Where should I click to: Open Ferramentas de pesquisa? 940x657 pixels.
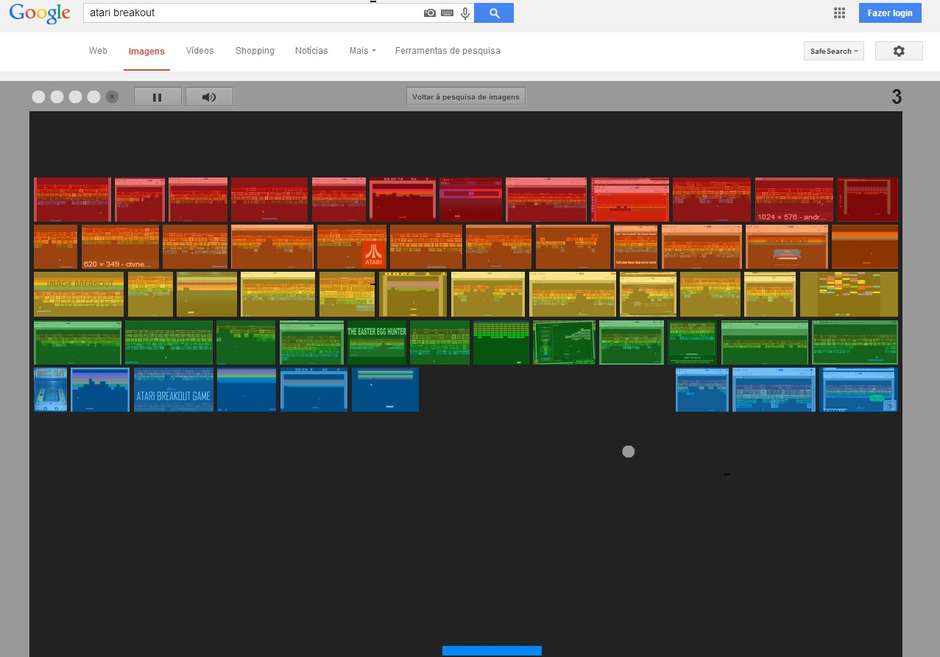tap(447, 51)
